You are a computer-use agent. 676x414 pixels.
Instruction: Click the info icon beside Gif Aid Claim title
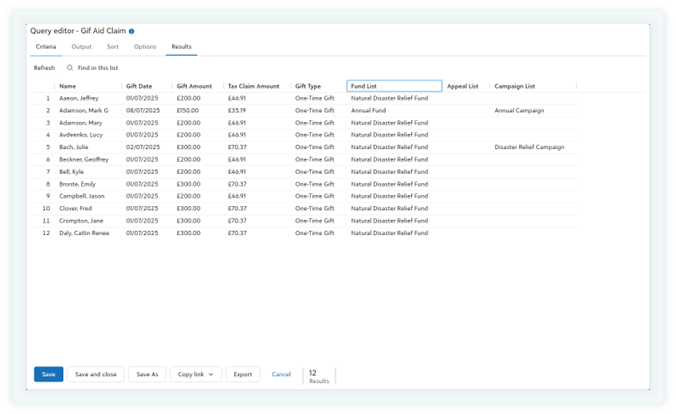pyautogui.click(x=131, y=31)
